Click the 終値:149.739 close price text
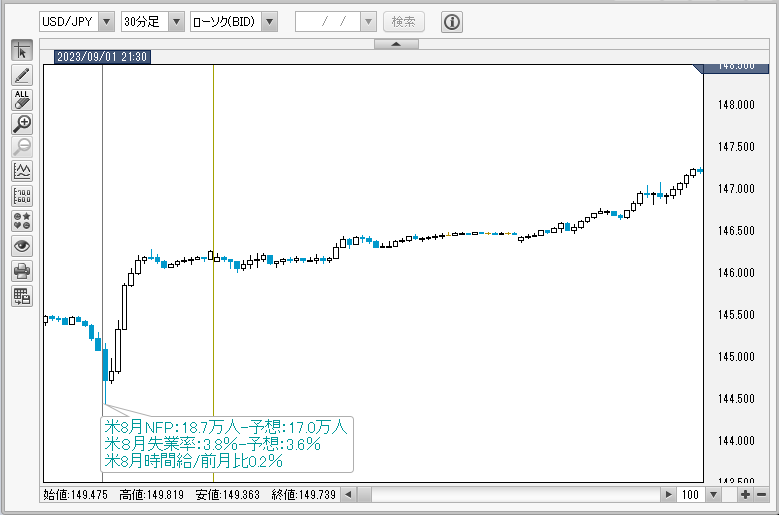This screenshot has width=779, height=515. coord(304,495)
